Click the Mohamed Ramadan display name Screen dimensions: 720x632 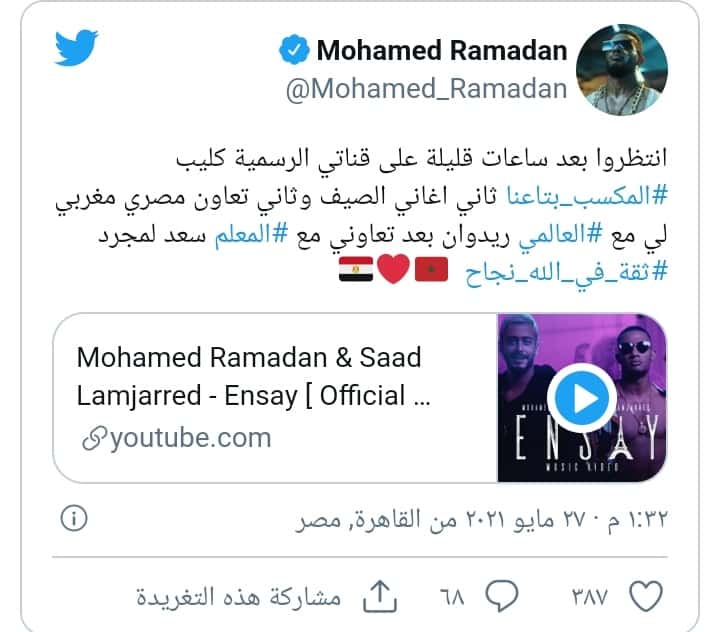tap(442, 50)
